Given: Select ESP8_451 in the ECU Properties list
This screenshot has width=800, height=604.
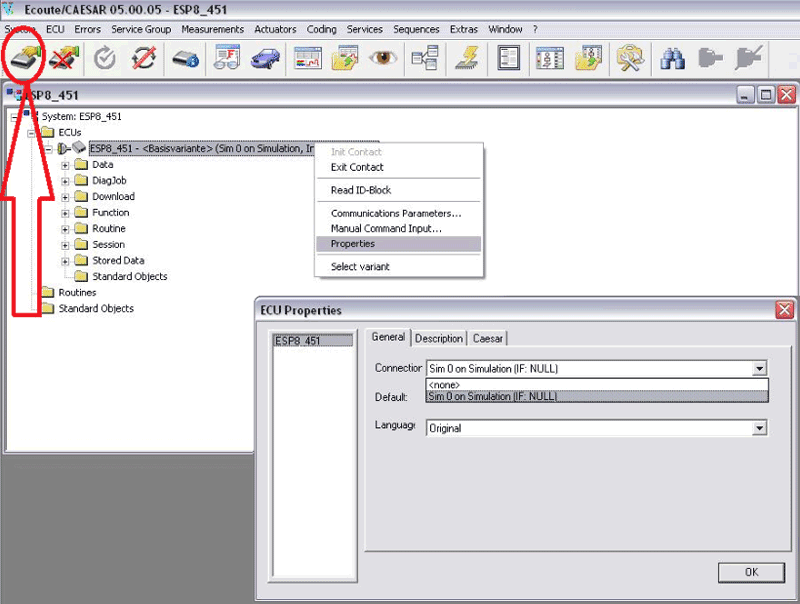Looking at the screenshot, I should click(313, 340).
